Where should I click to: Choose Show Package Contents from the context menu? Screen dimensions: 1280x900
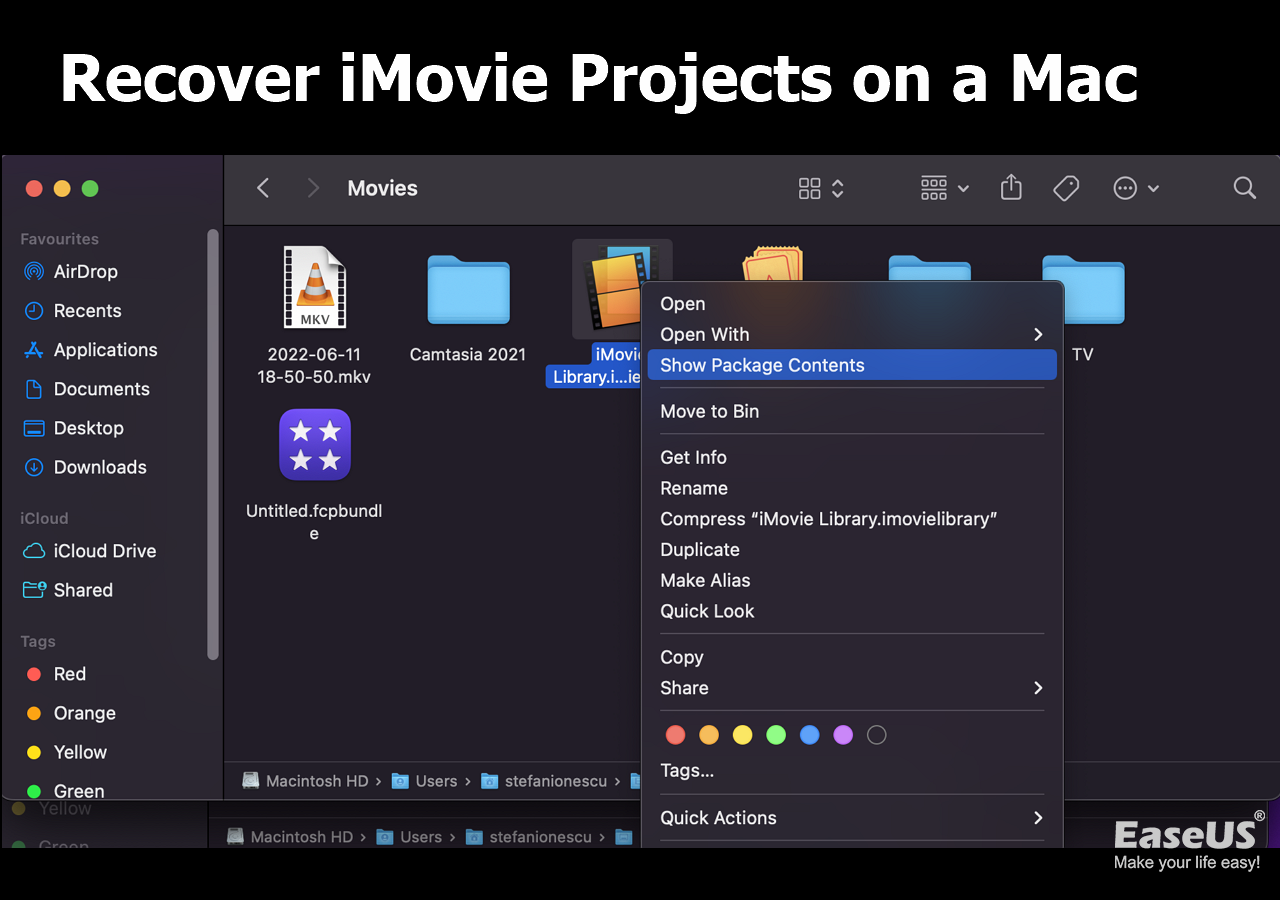762,365
